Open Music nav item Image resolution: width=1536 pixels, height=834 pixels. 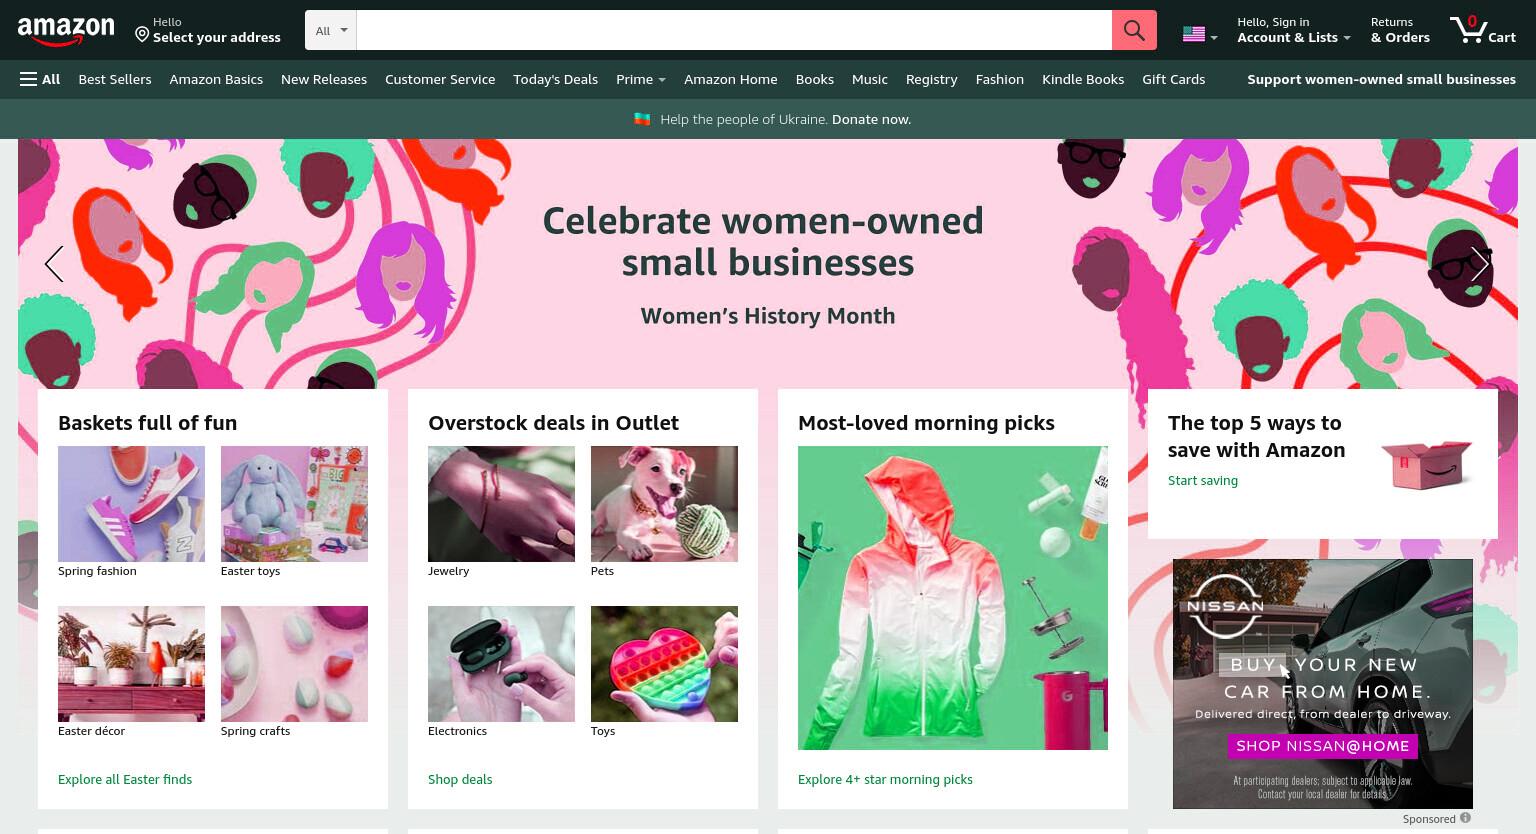click(x=869, y=79)
